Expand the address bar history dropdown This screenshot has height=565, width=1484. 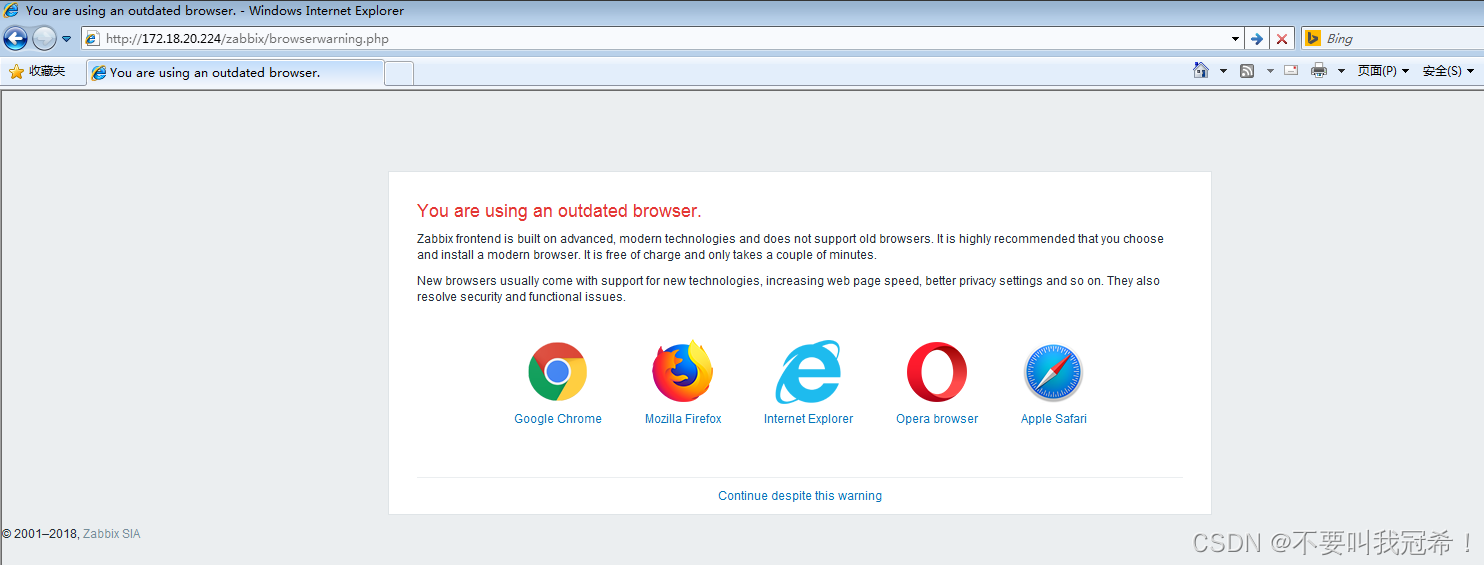coord(1236,39)
